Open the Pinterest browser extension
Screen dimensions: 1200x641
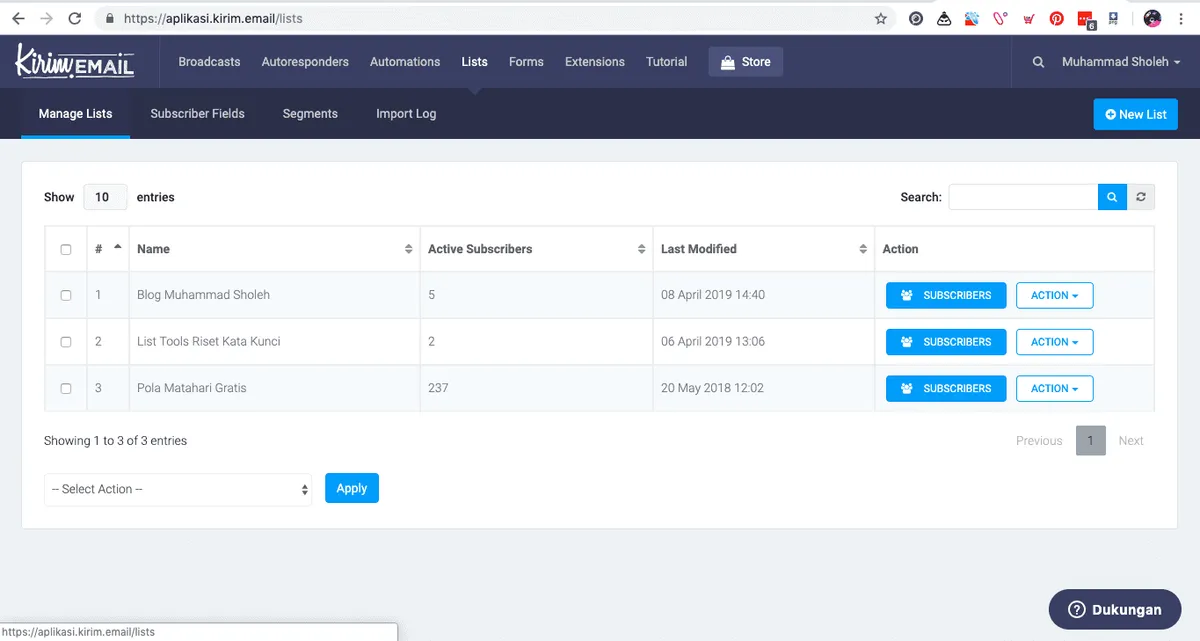[x=1056, y=18]
